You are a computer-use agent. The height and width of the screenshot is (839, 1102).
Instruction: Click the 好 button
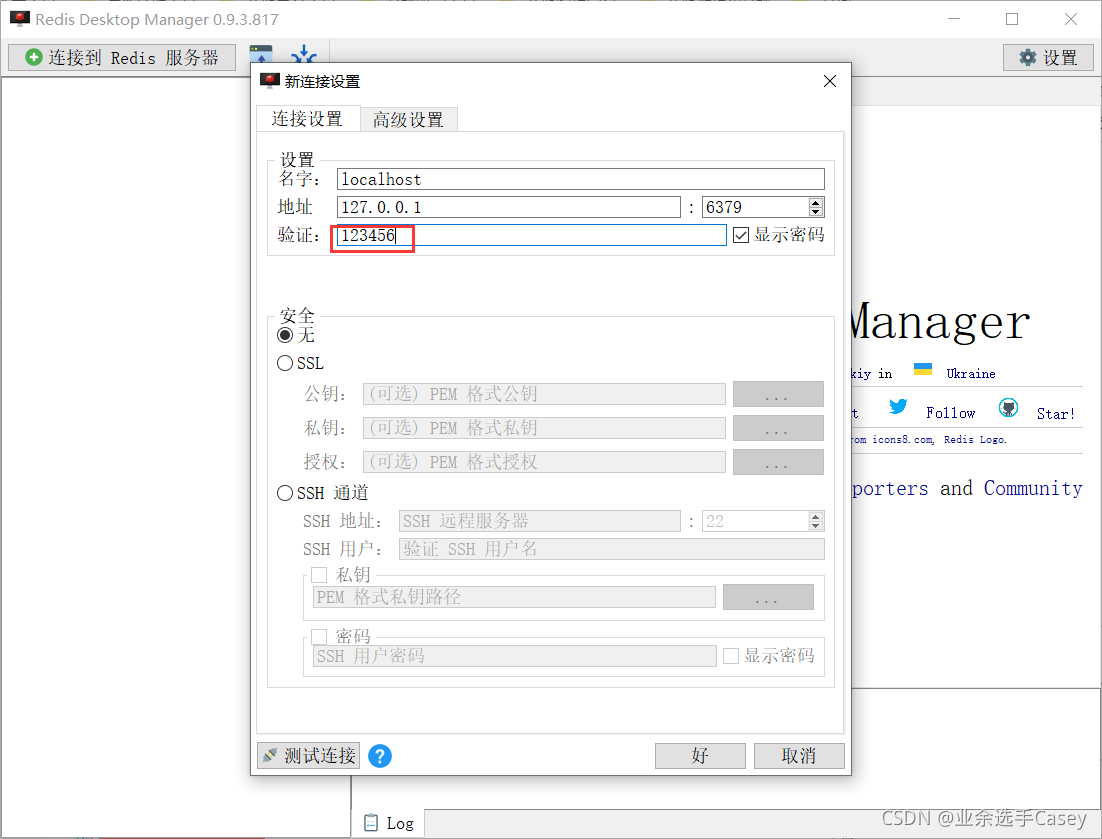tap(700, 756)
